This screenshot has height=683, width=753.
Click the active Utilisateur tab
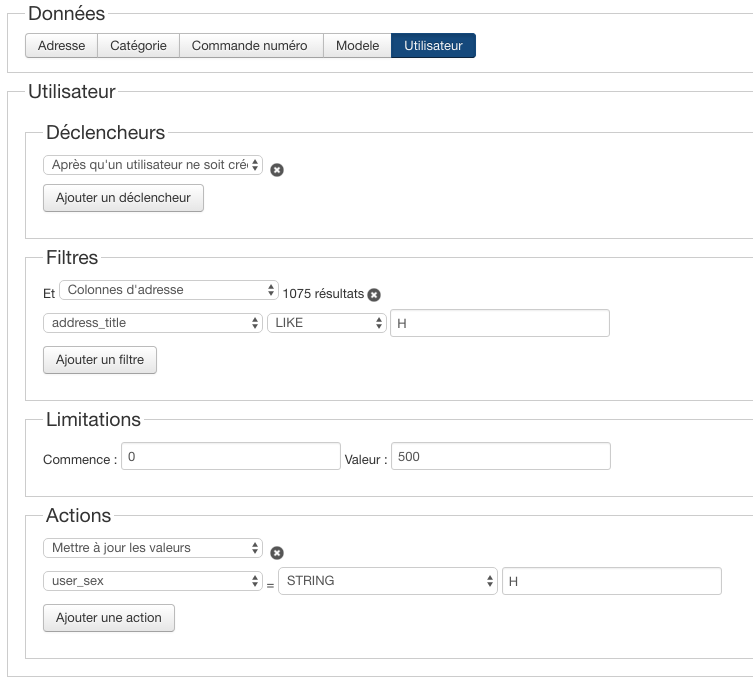(x=433, y=46)
